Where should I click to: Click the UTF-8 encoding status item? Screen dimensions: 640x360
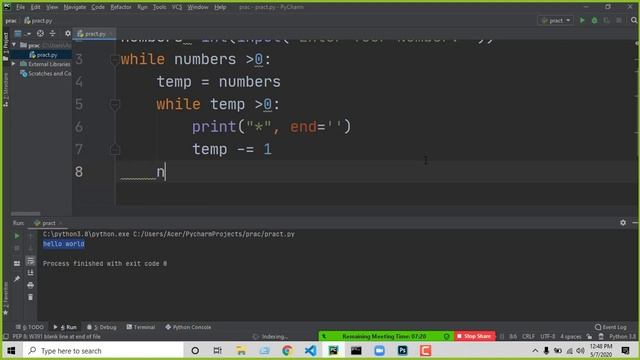547,337
